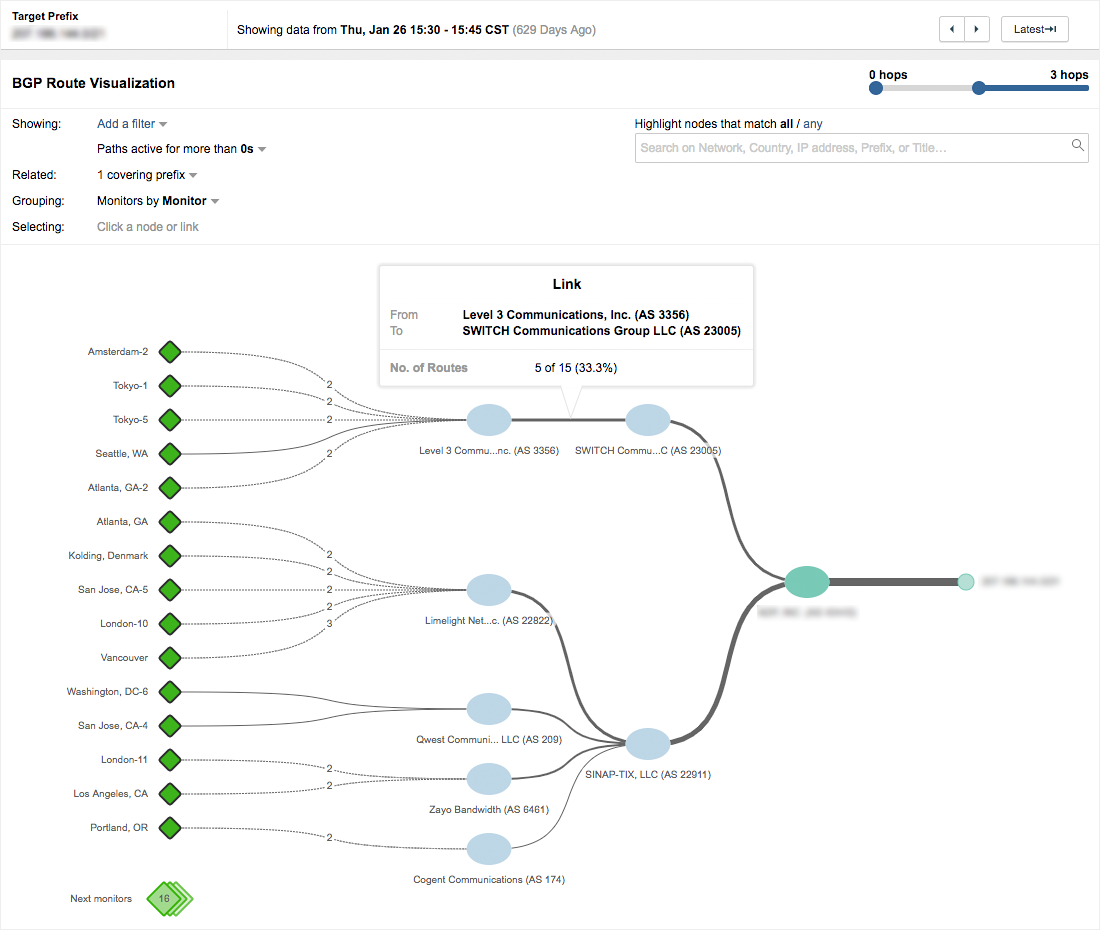
Task: Go to next time interval arrow
Action: tap(977, 29)
